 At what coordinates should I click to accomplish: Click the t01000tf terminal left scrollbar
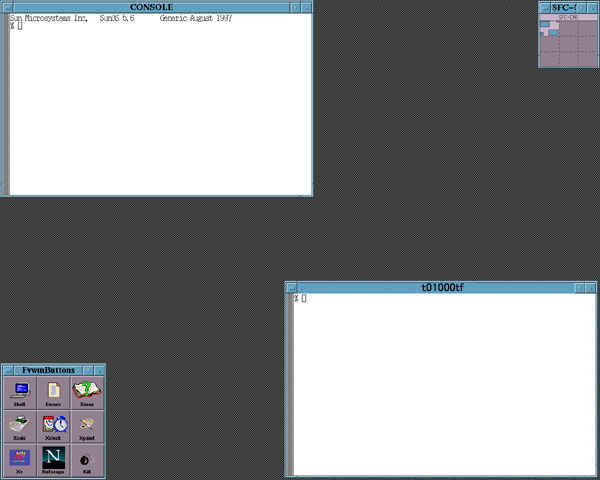(x=289, y=385)
